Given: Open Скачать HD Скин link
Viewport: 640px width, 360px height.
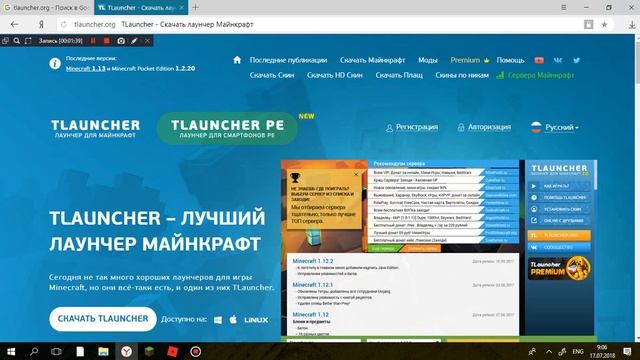Looking at the screenshot, I should [x=335, y=75].
